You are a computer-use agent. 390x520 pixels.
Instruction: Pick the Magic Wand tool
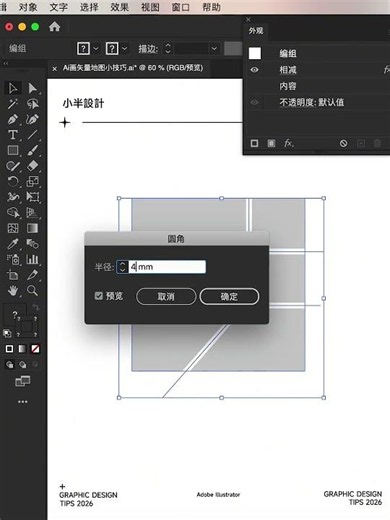coord(13,104)
